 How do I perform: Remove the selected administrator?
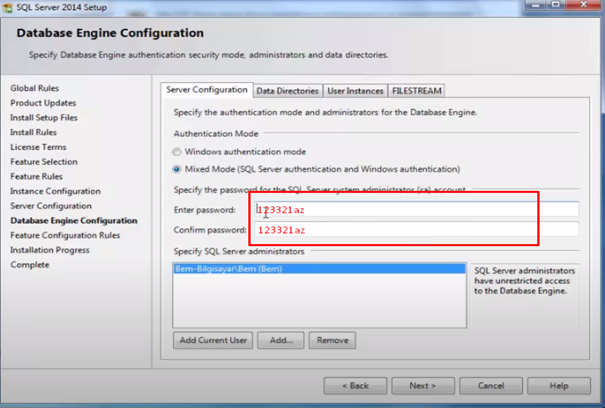[333, 340]
